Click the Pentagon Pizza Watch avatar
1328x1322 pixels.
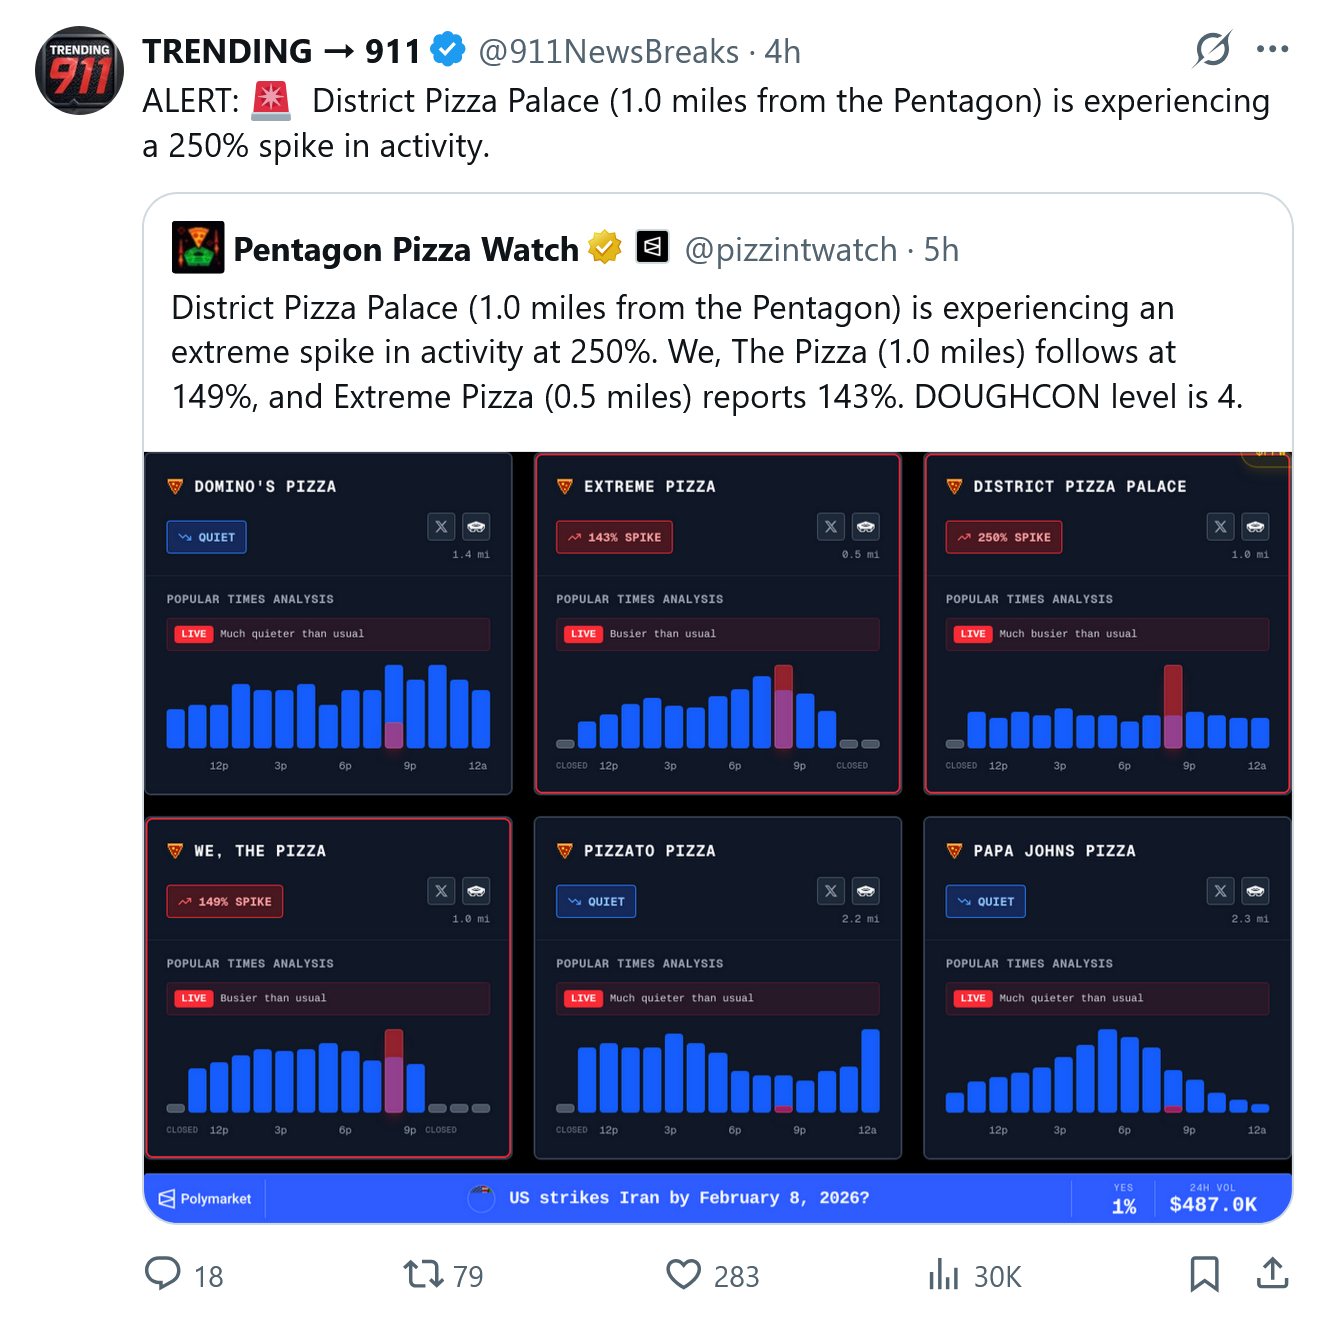click(x=198, y=248)
